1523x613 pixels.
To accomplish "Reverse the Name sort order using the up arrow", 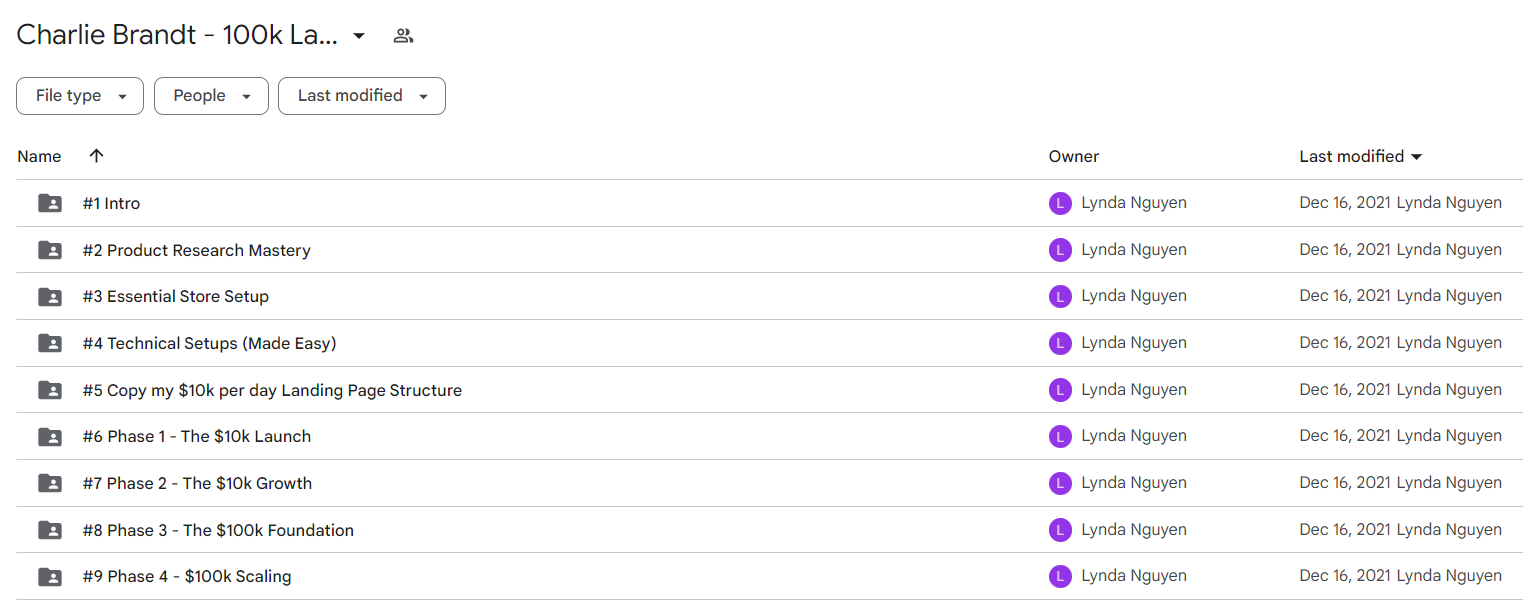I will click(x=96, y=156).
